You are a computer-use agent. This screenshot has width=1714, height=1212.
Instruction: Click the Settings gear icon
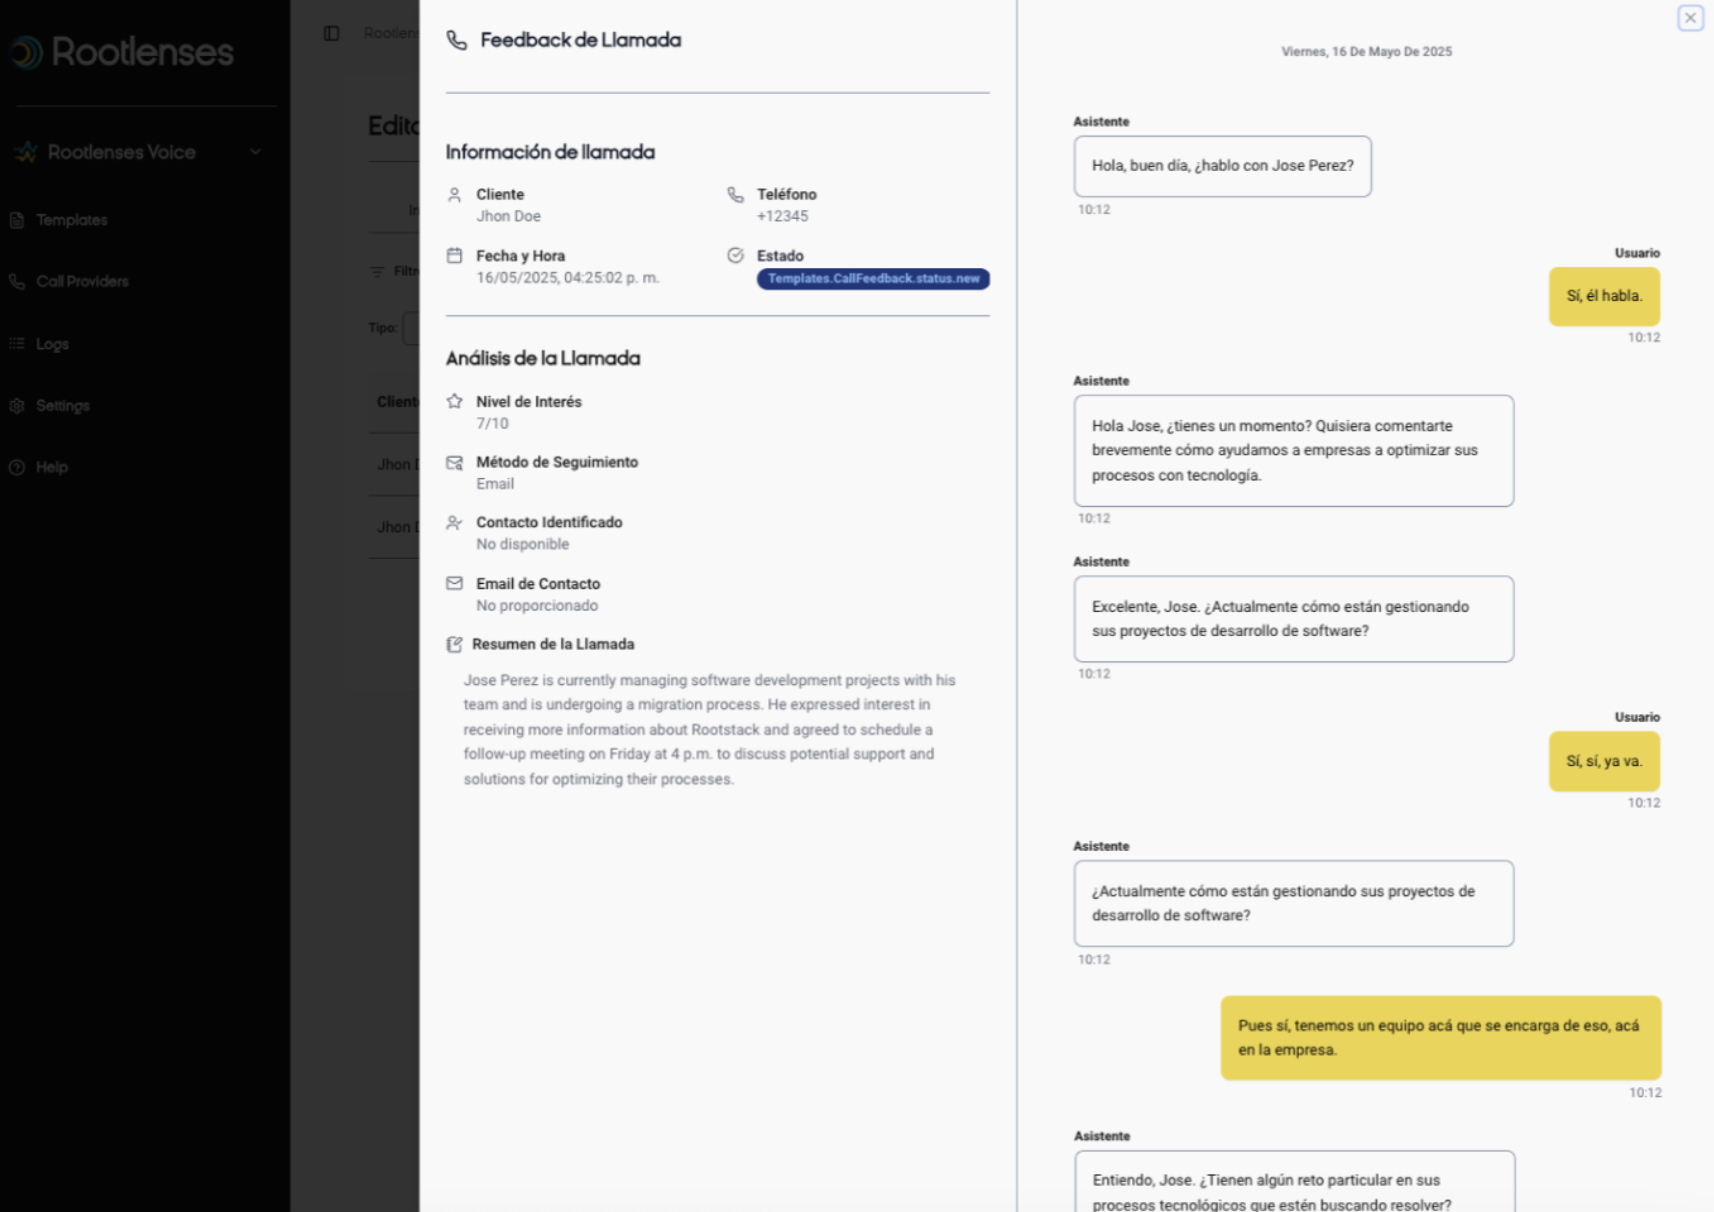(x=17, y=406)
